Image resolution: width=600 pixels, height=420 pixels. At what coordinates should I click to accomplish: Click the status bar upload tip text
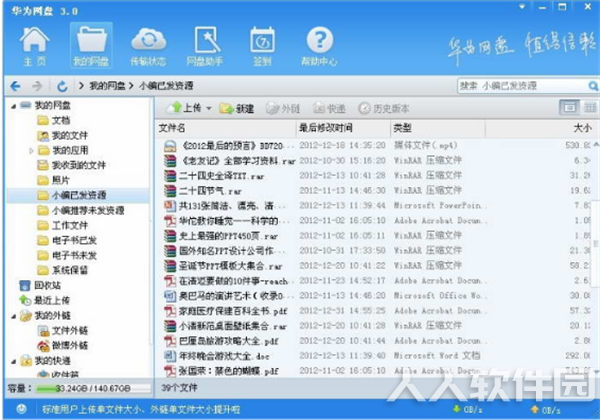pyautogui.click(x=141, y=410)
